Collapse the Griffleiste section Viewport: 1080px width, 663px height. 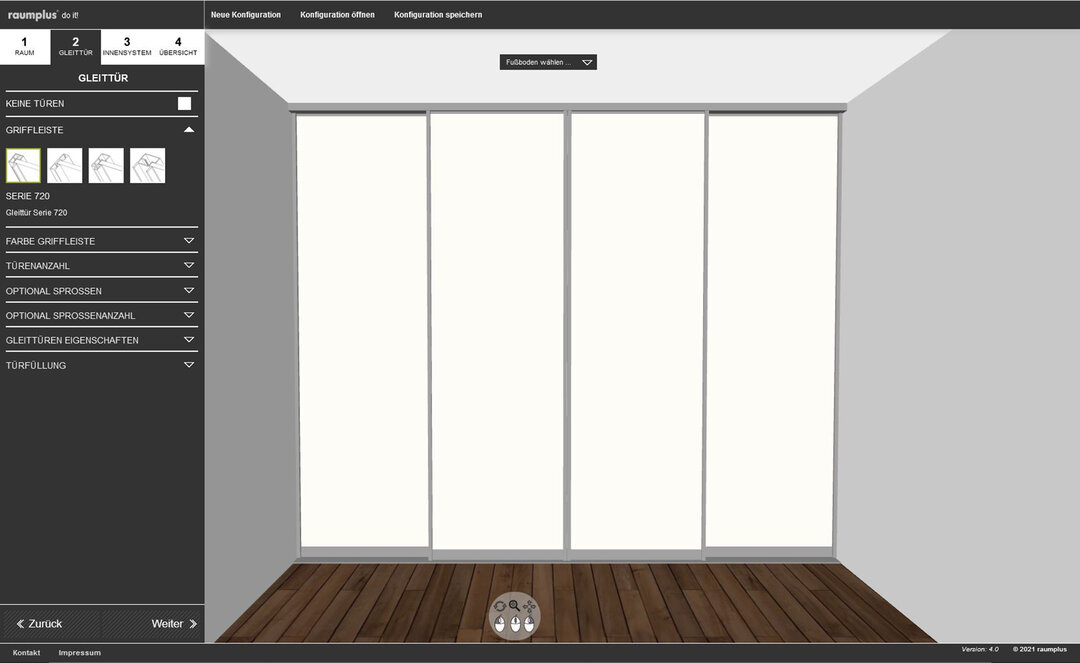tap(102, 129)
